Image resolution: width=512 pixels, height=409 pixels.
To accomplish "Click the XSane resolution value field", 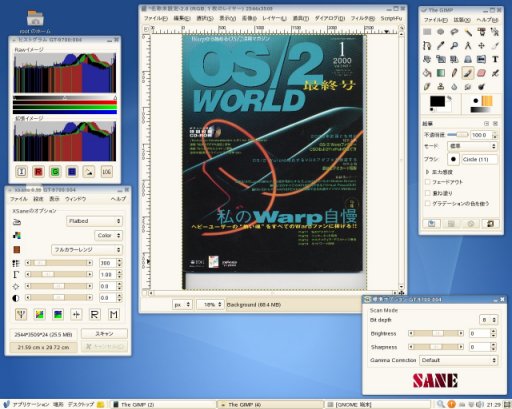I will (107, 263).
